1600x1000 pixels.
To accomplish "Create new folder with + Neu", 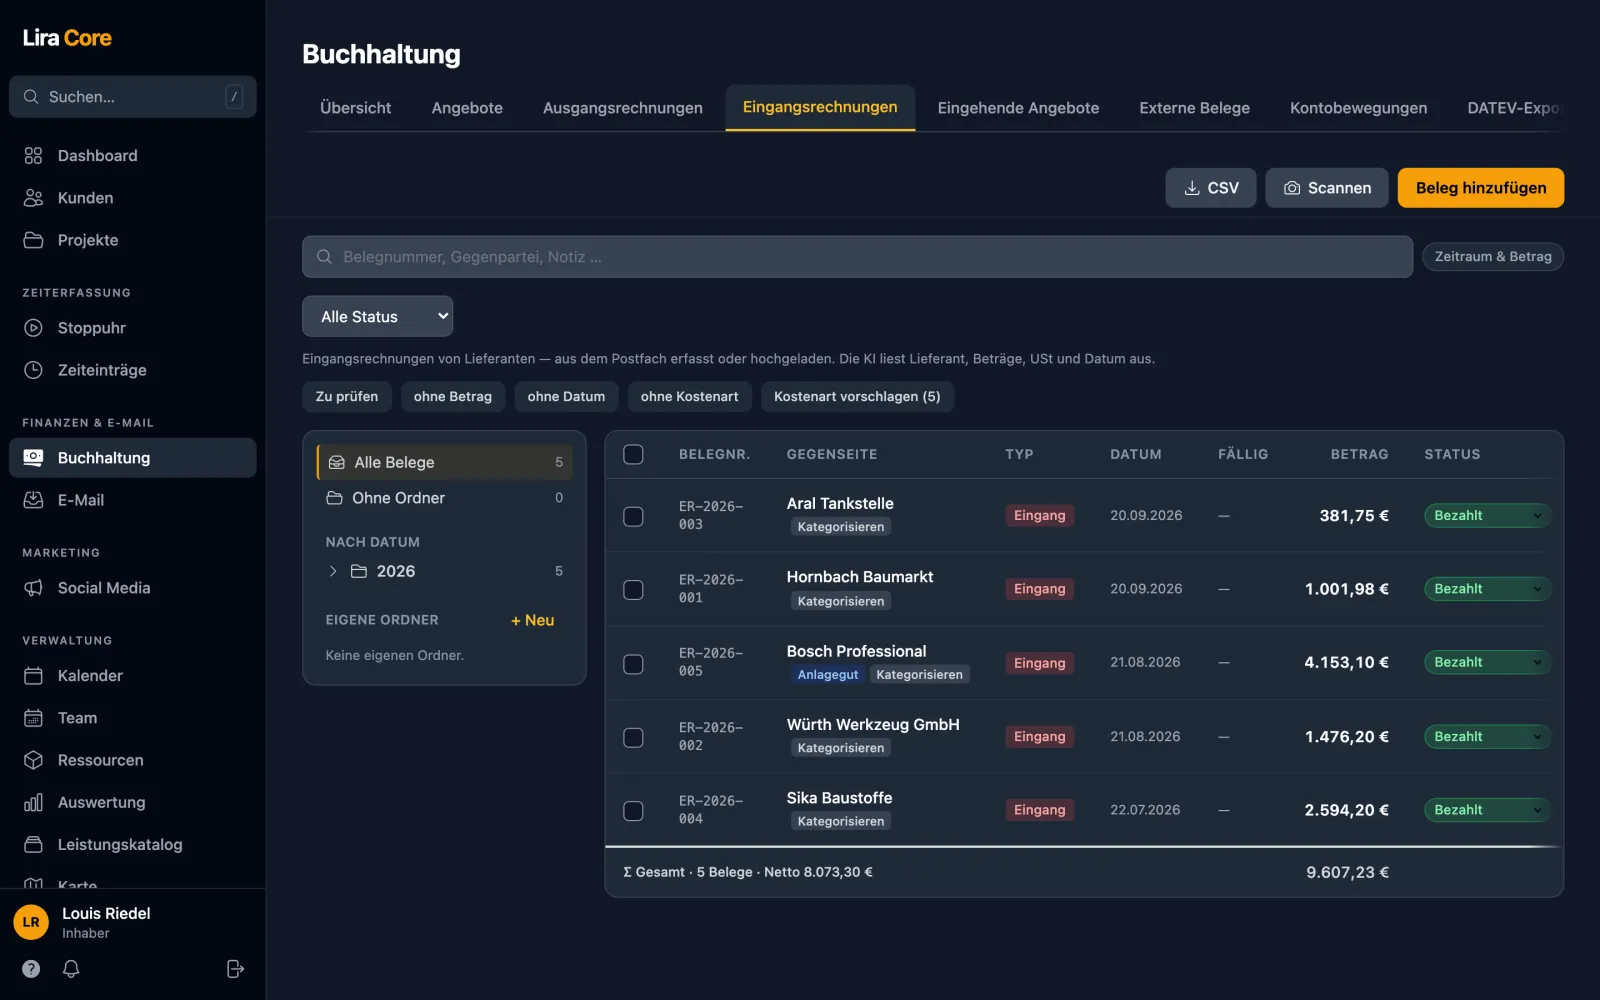I will 532,620.
